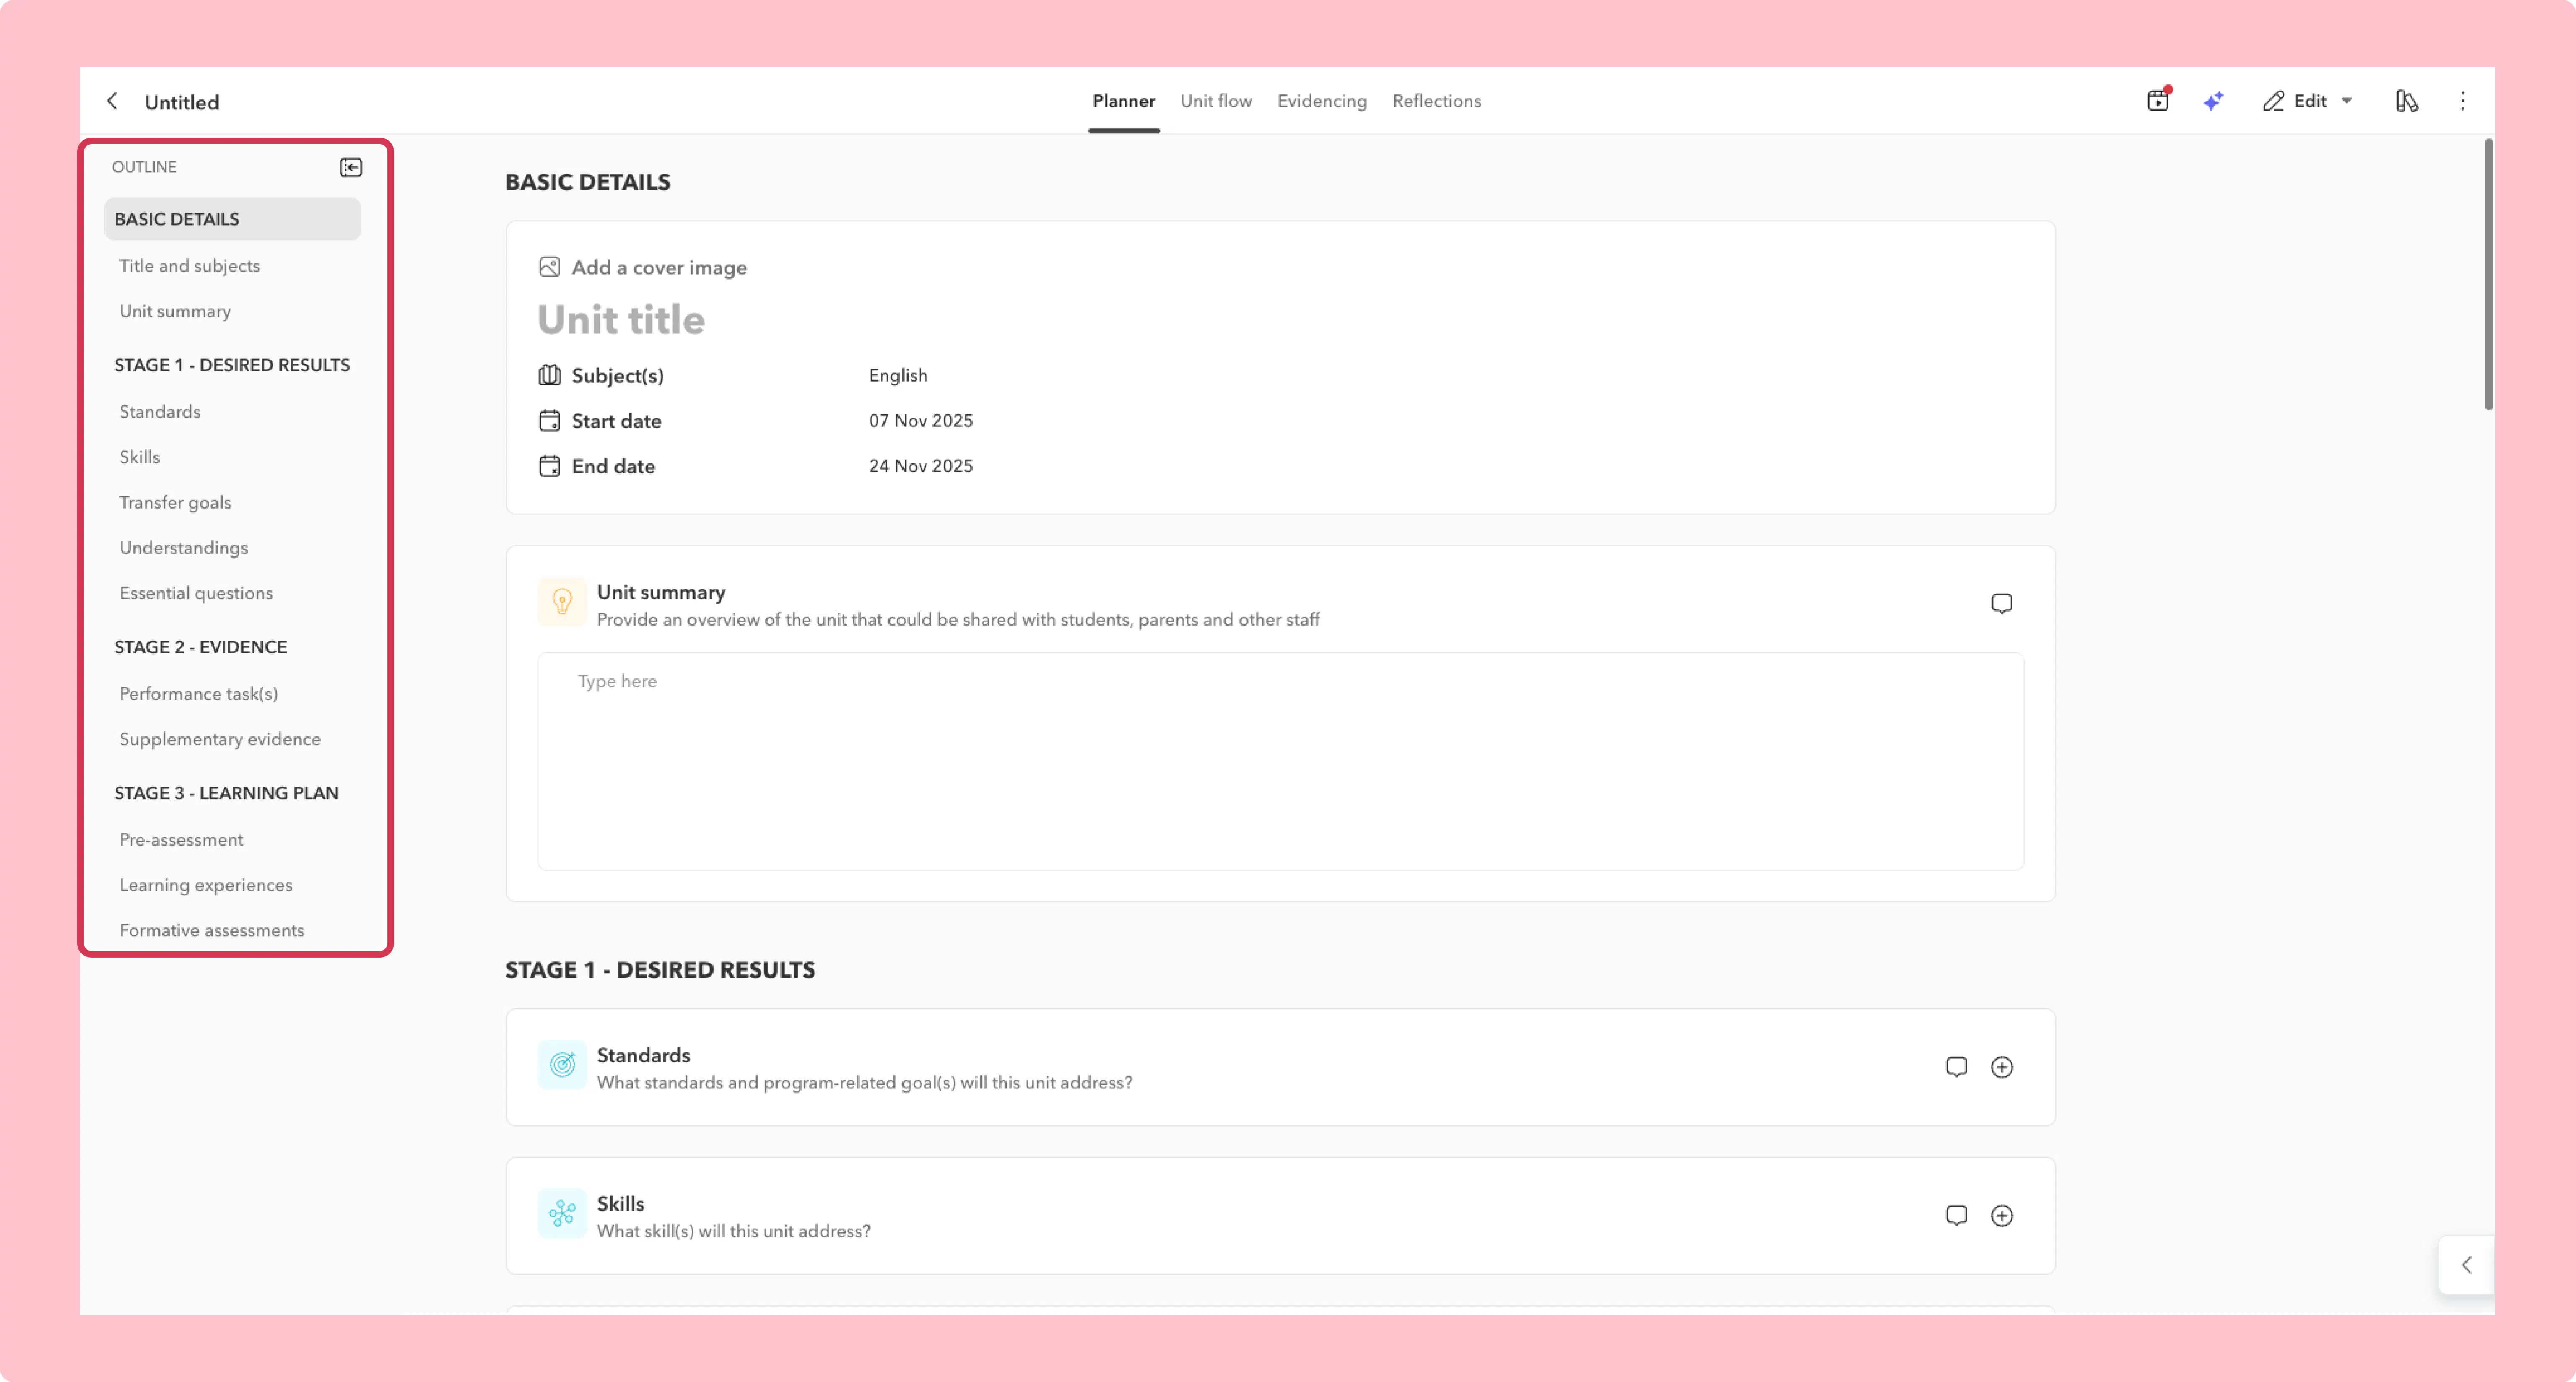Click the Unit summary Type here text area

point(1280,761)
